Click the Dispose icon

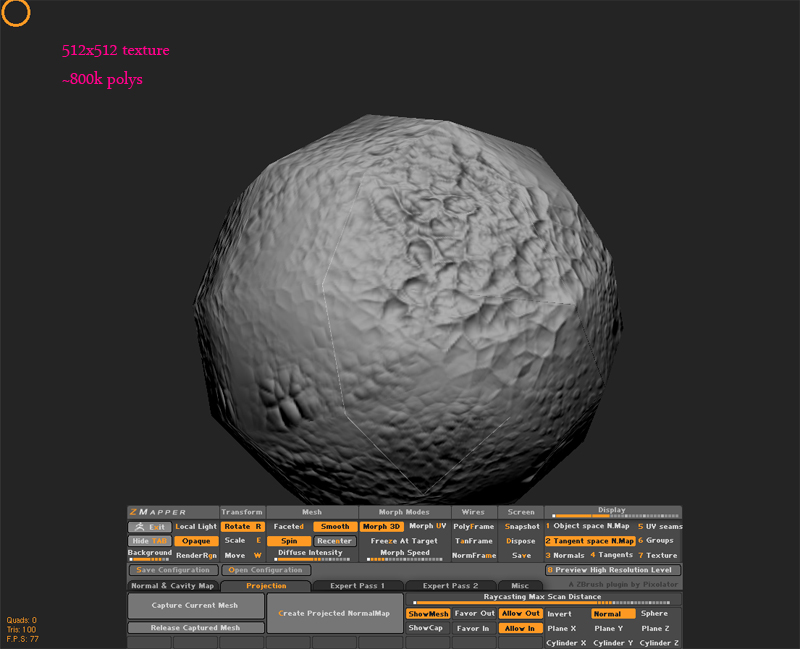pyautogui.click(x=521, y=540)
